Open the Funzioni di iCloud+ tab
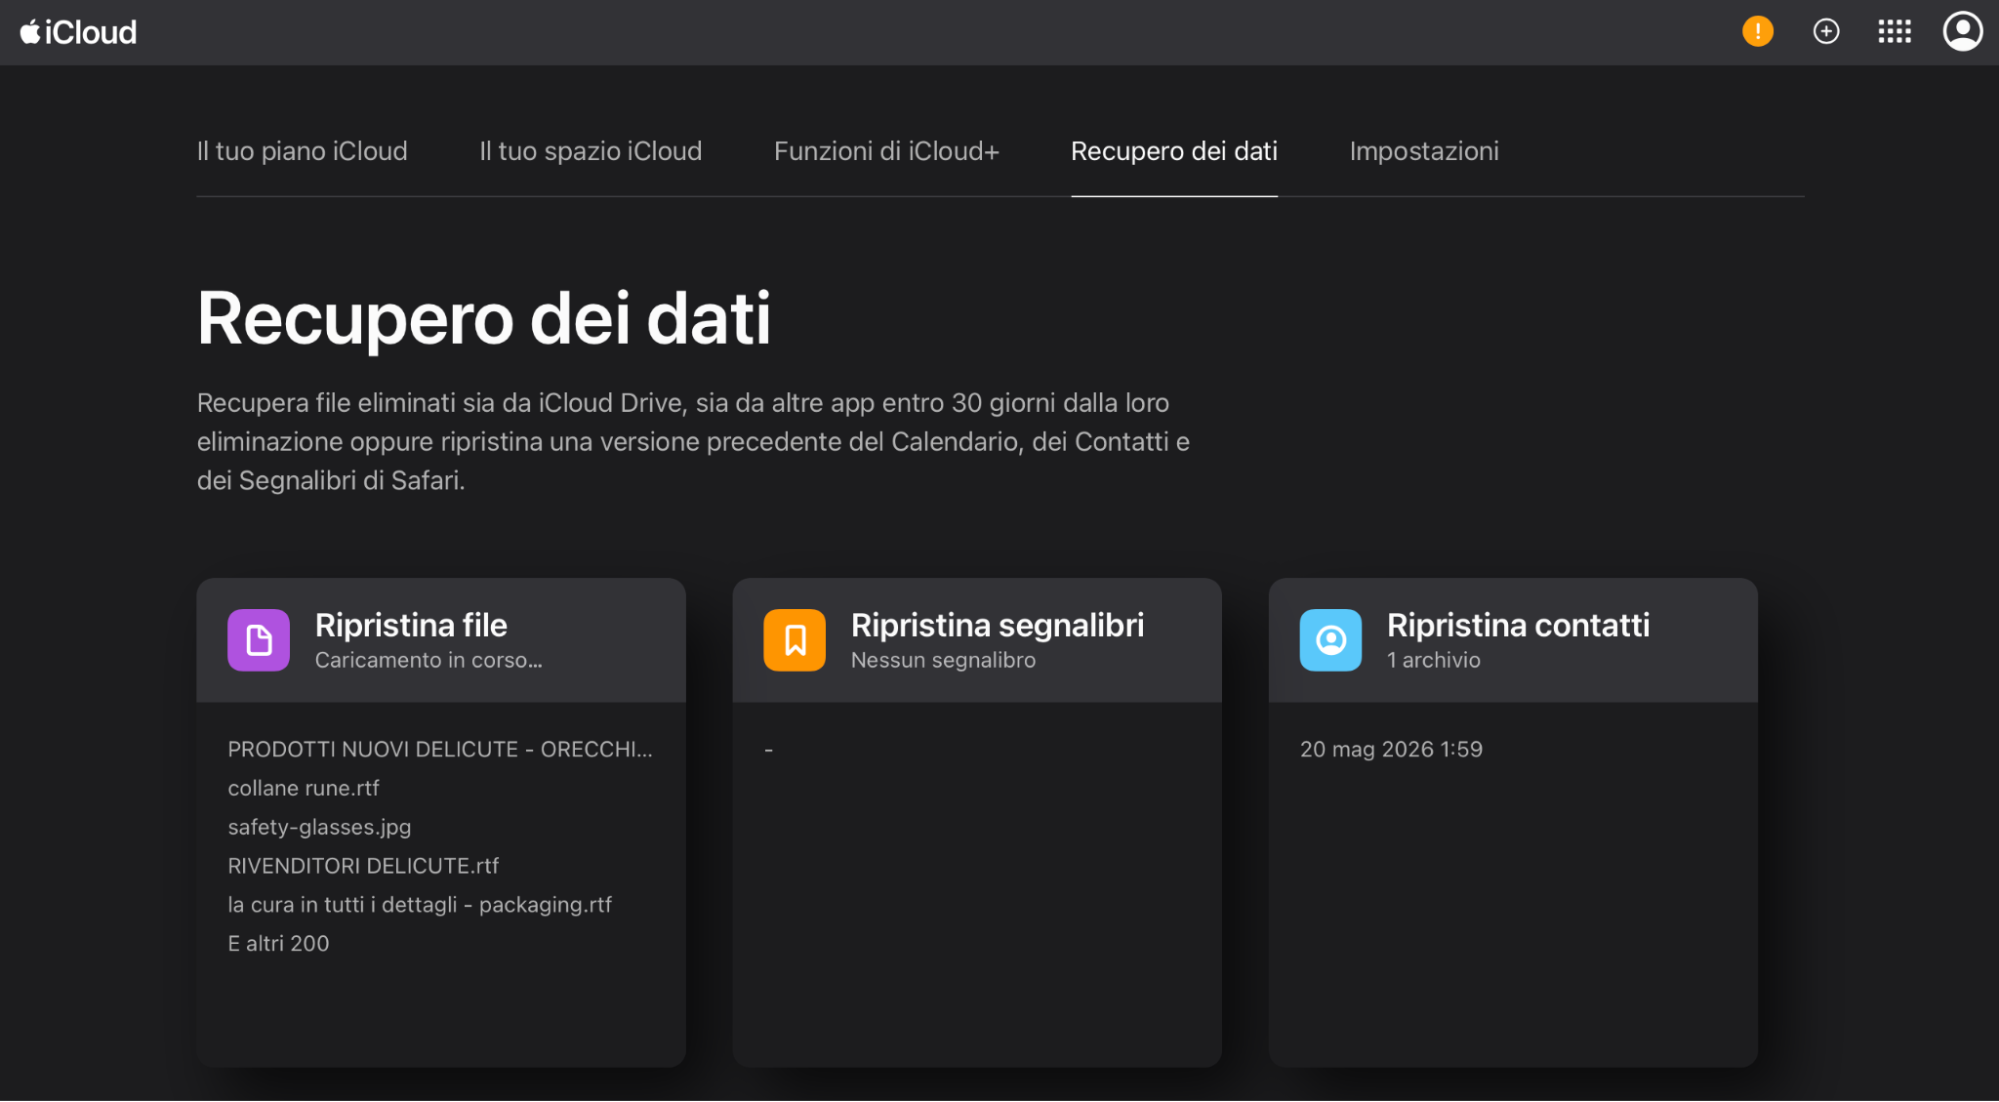Viewport: 1999px width, 1102px height. [x=886, y=151]
